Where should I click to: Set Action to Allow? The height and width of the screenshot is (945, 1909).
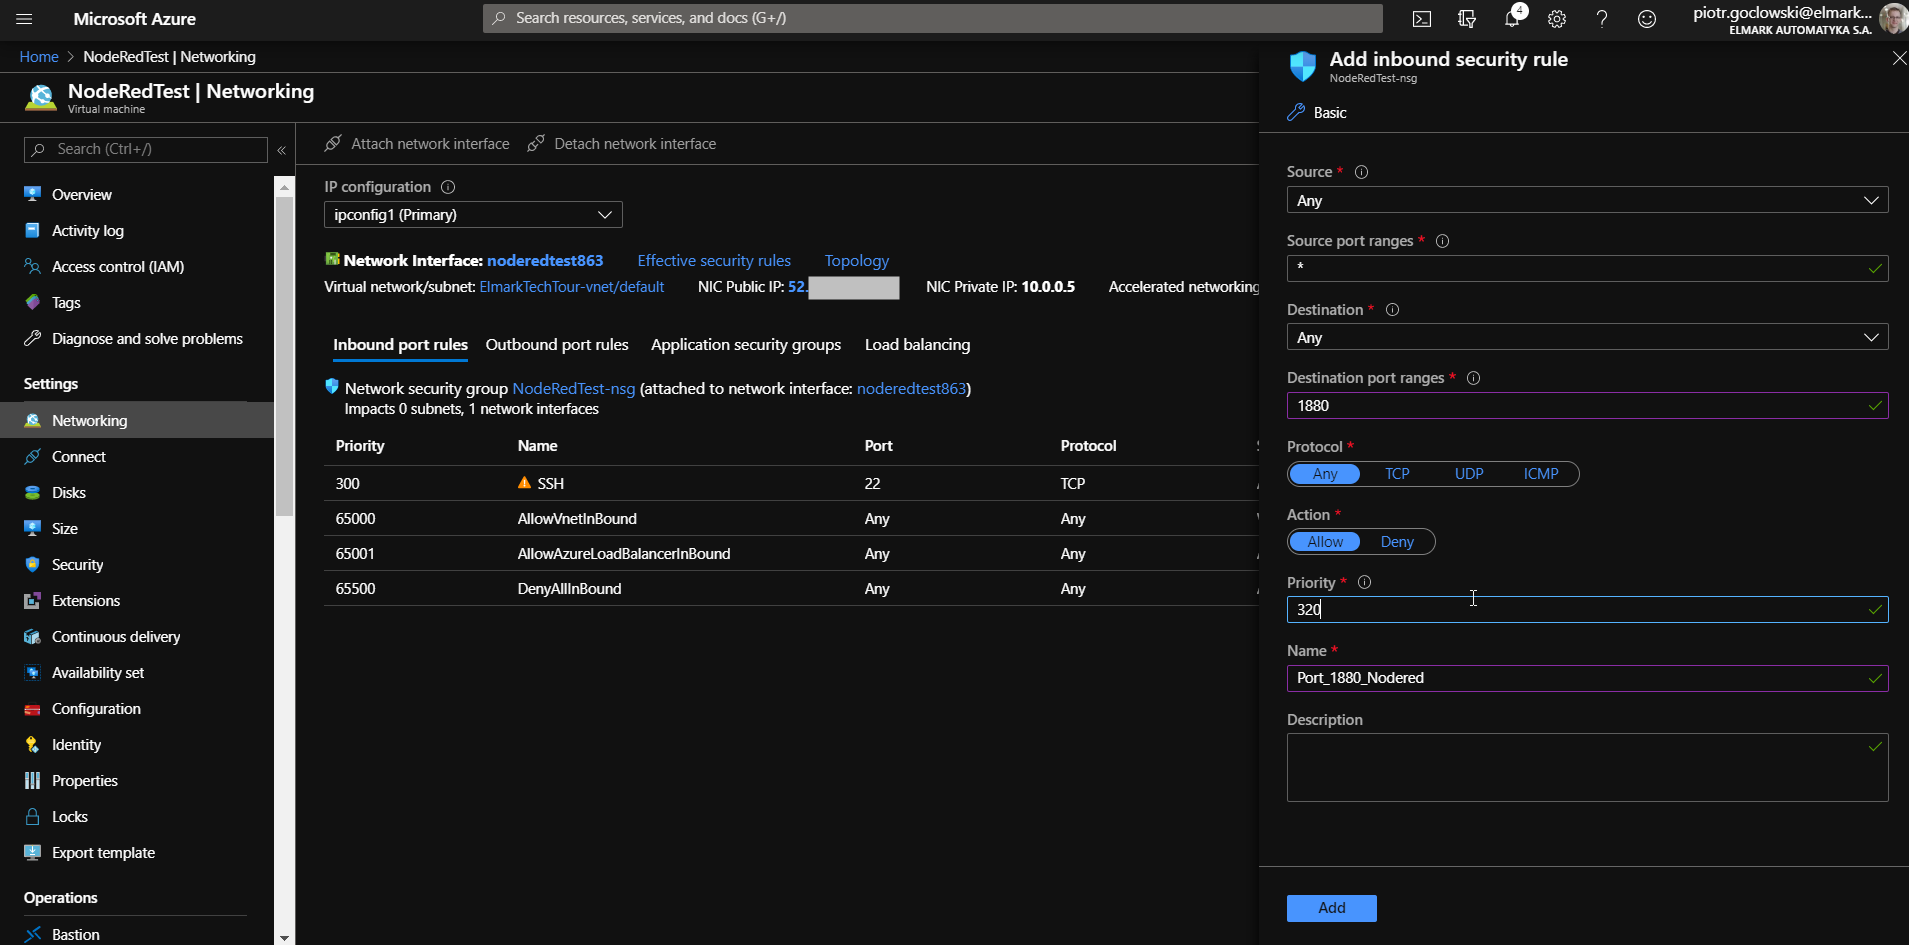click(1325, 542)
